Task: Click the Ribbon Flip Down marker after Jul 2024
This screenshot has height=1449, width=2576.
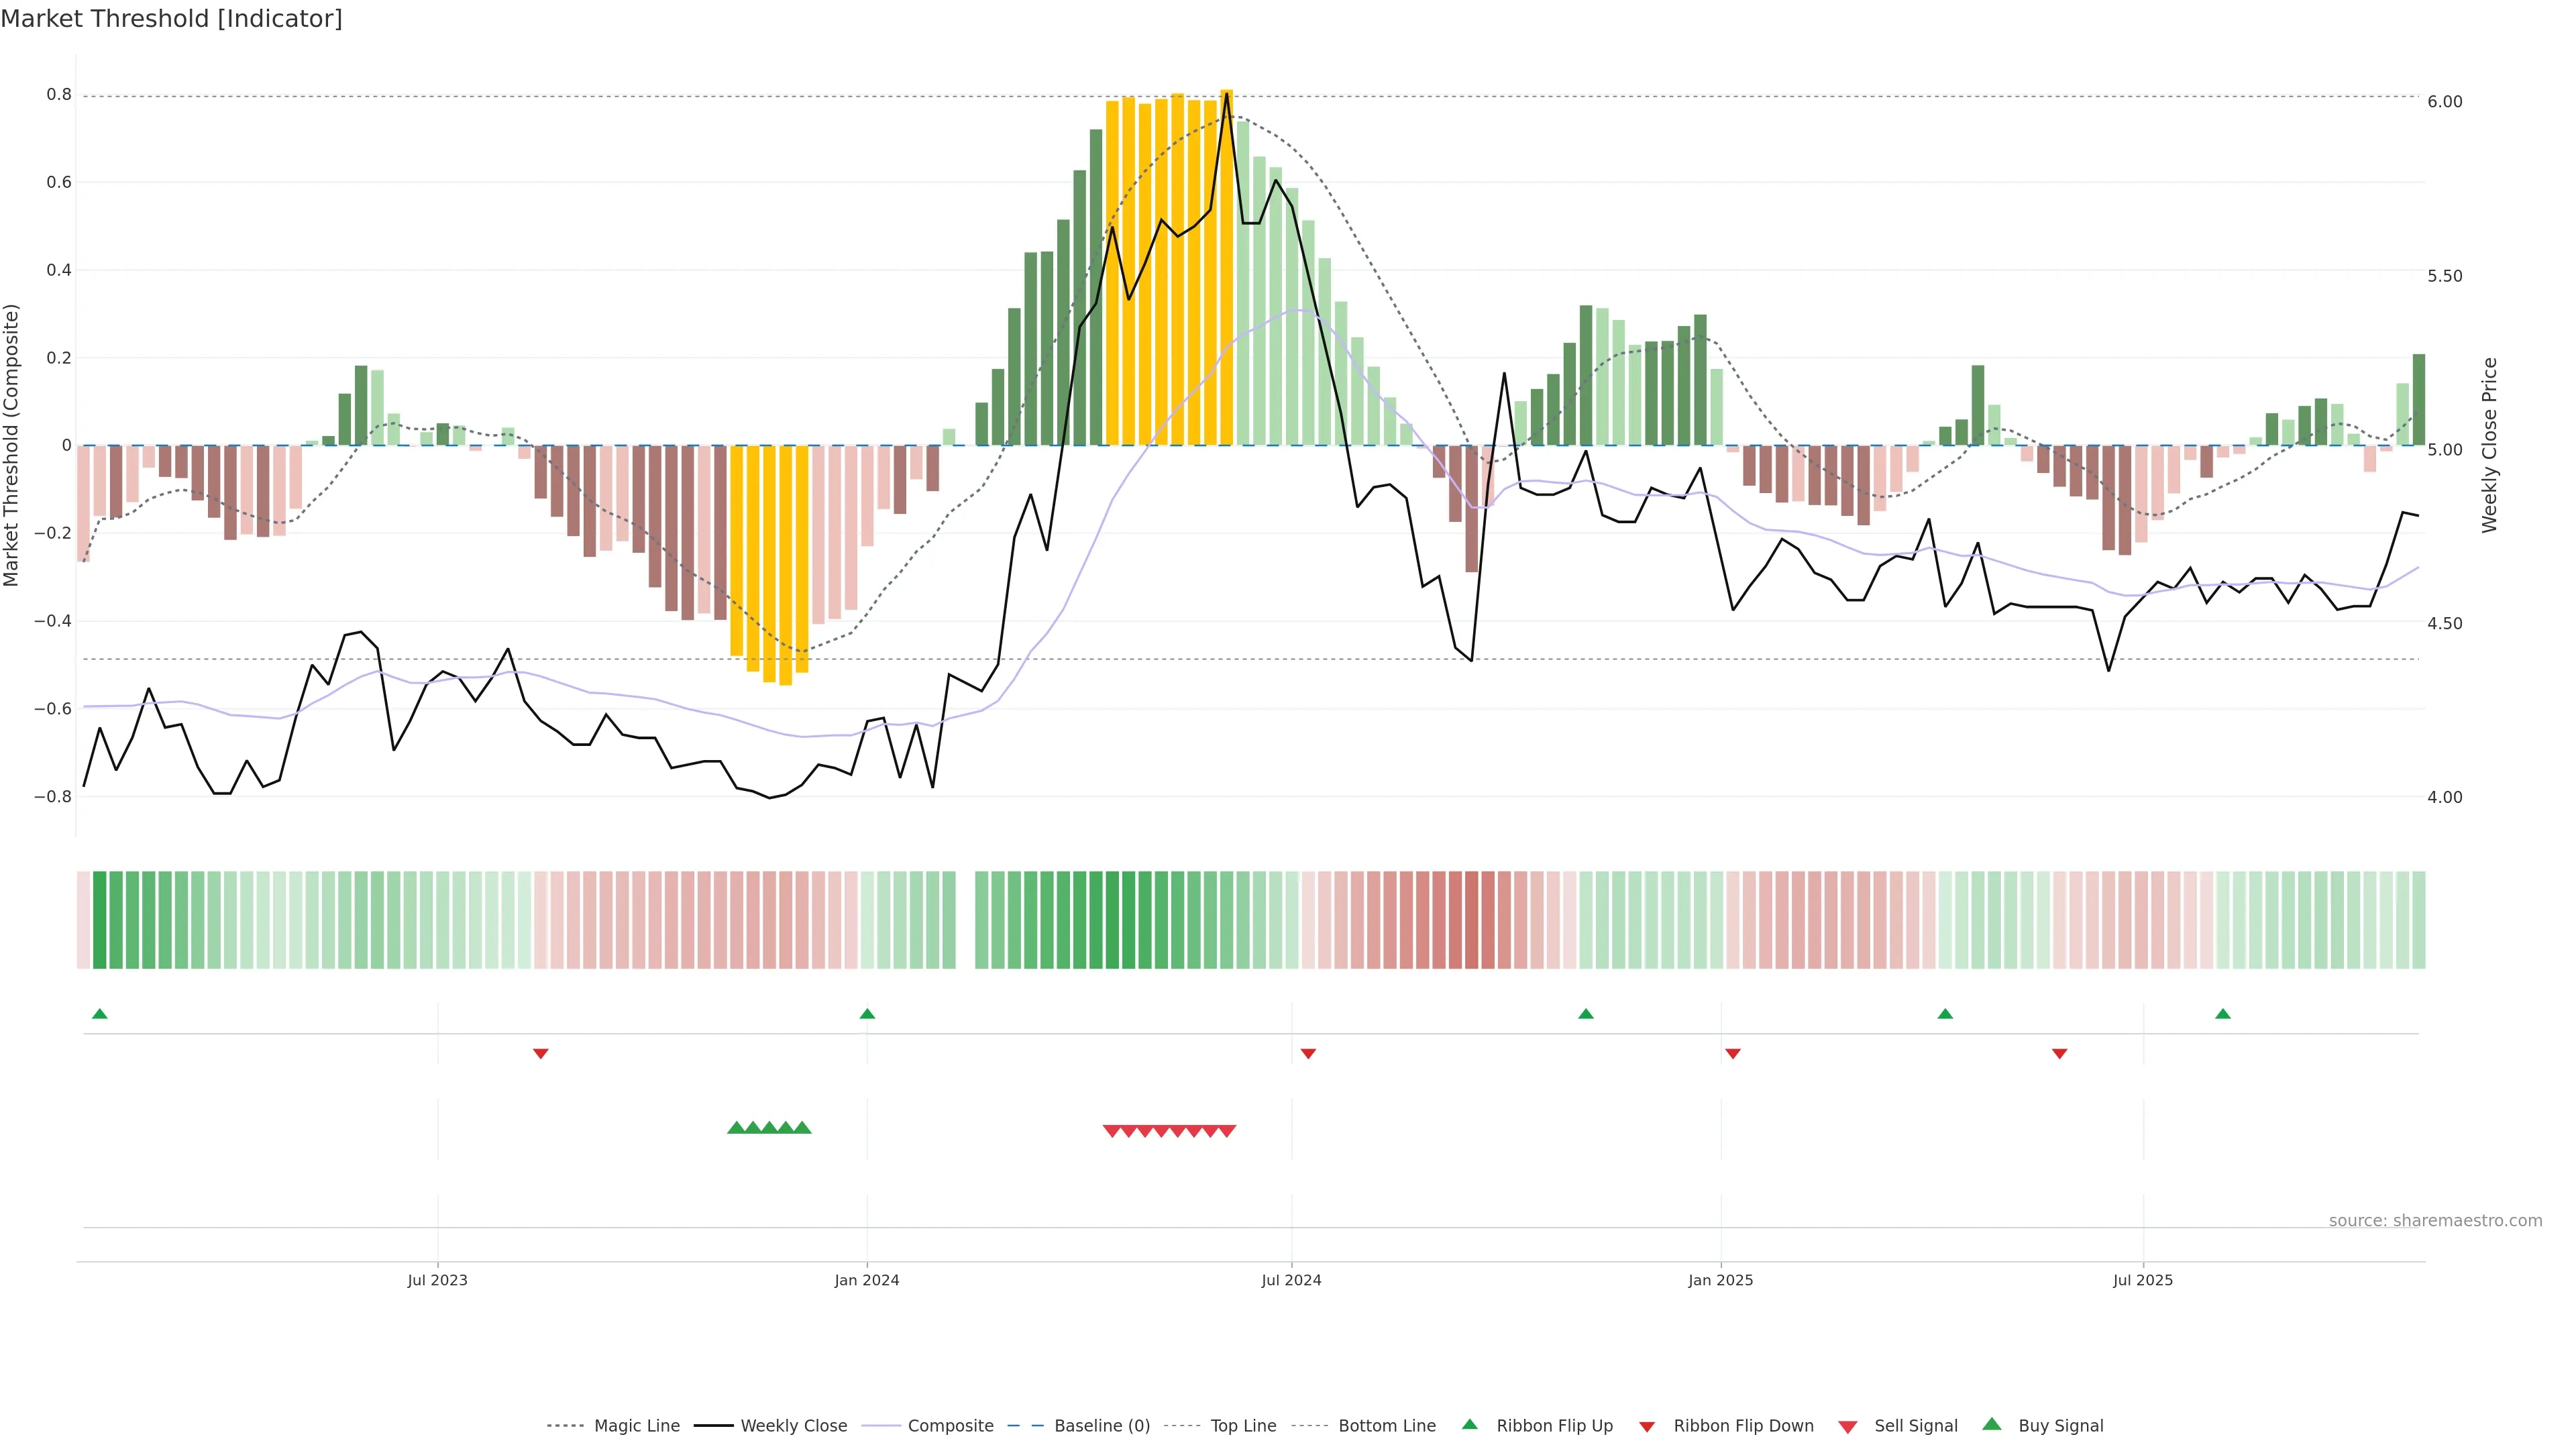Action: tap(1308, 1053)
